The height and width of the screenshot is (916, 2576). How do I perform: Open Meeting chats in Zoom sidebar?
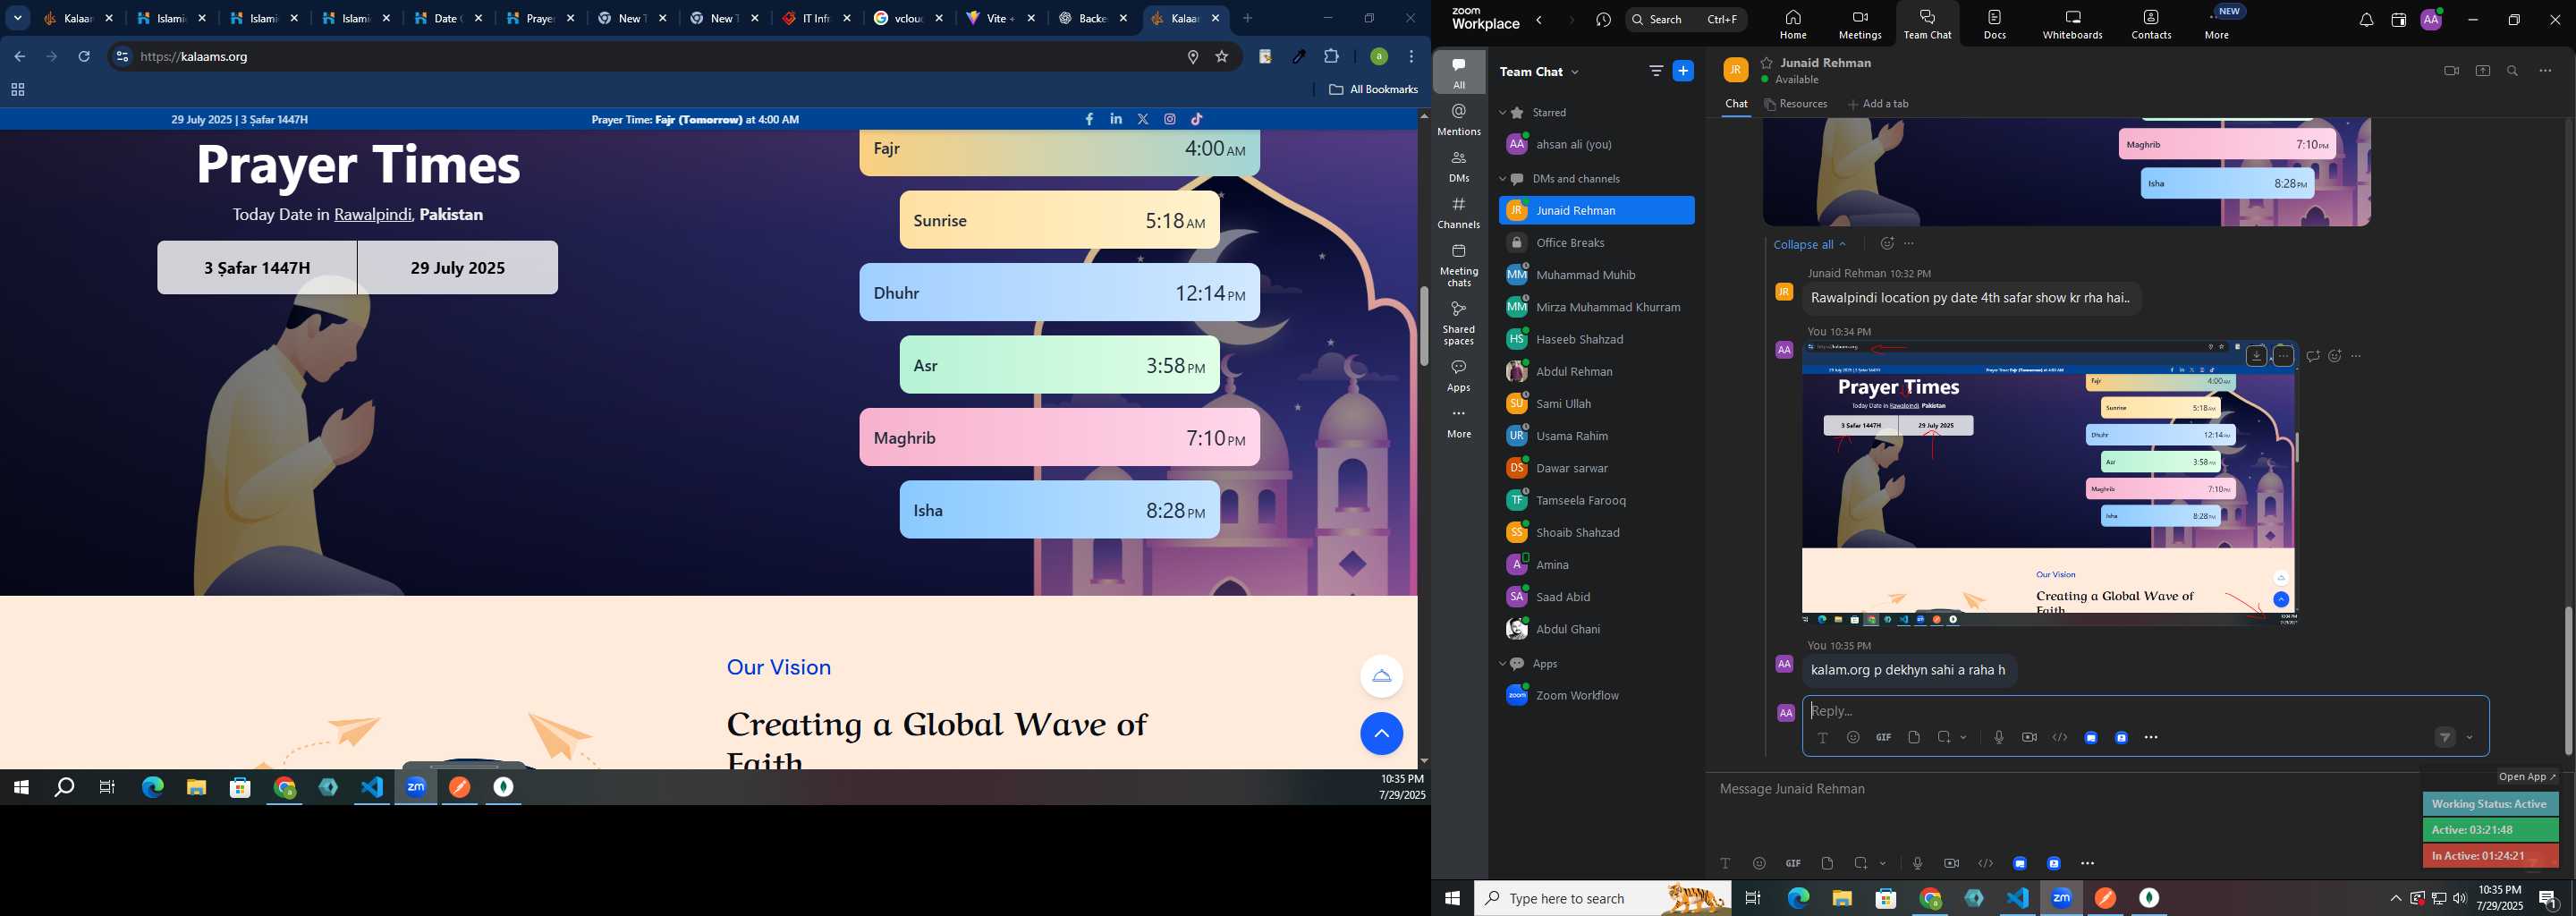1459,265
